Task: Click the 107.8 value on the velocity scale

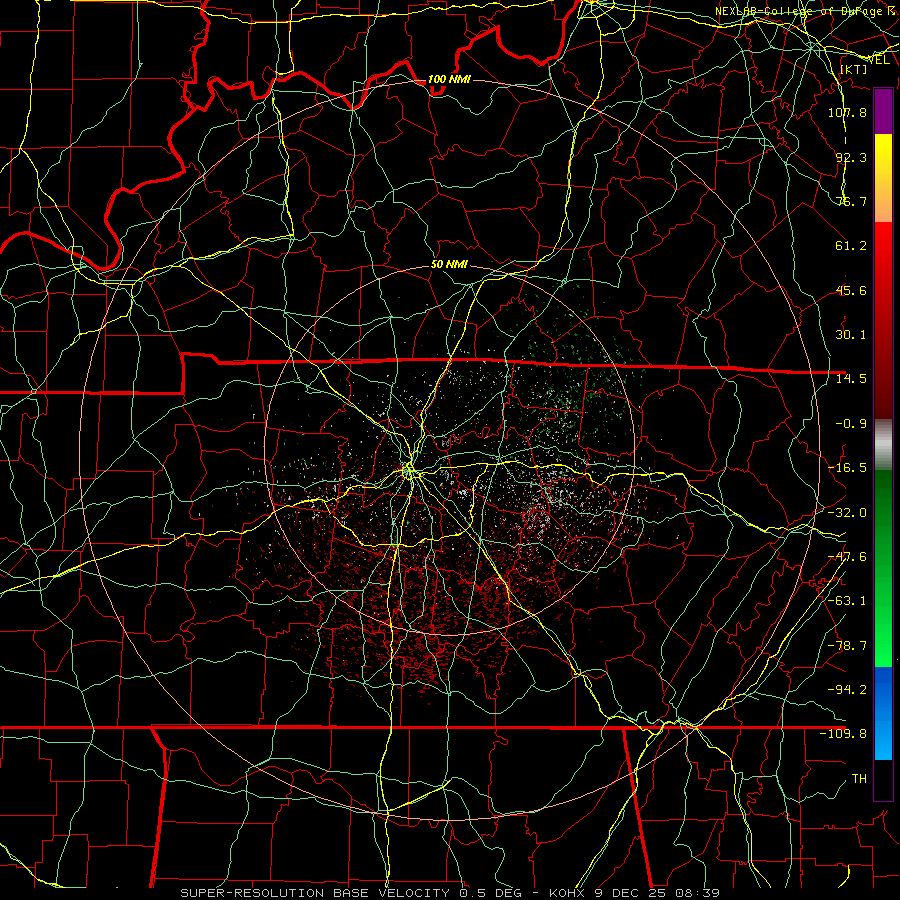Action: (x=847, y=112)
